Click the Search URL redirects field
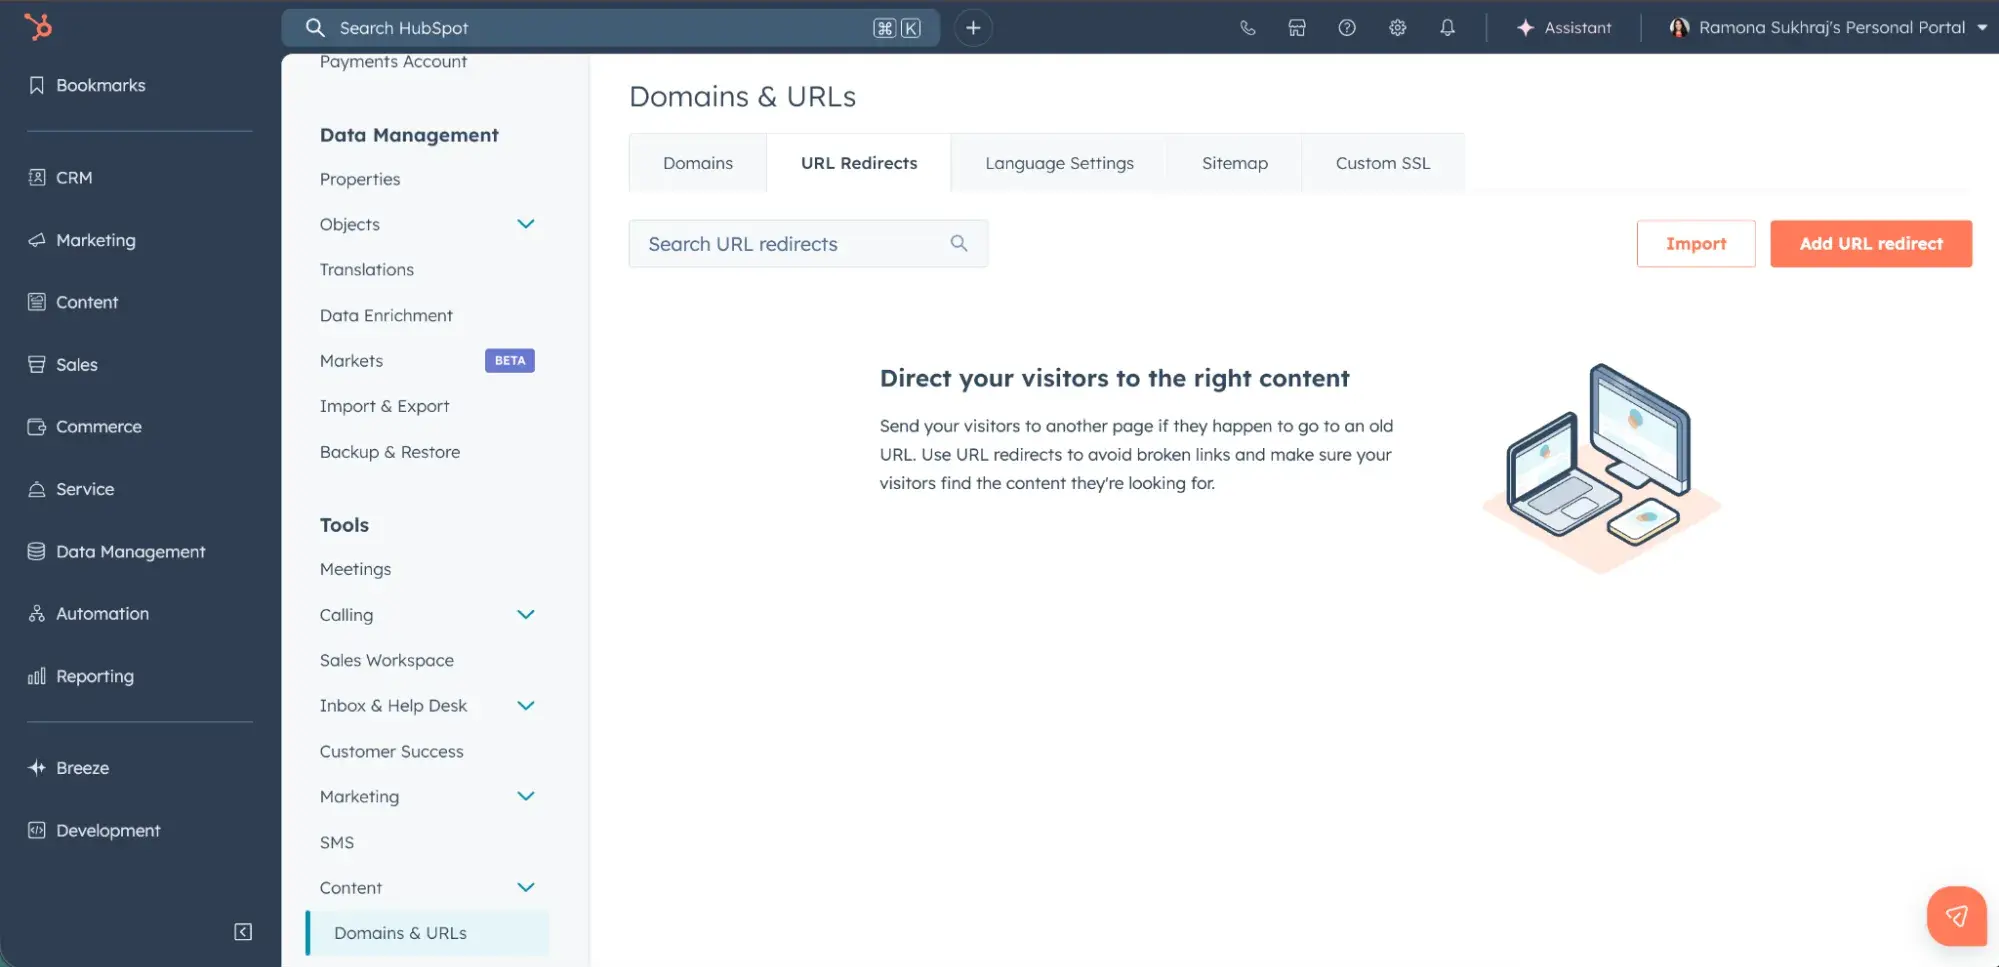Viewport: 1999px width, 968px height. [x=790, y=243]
